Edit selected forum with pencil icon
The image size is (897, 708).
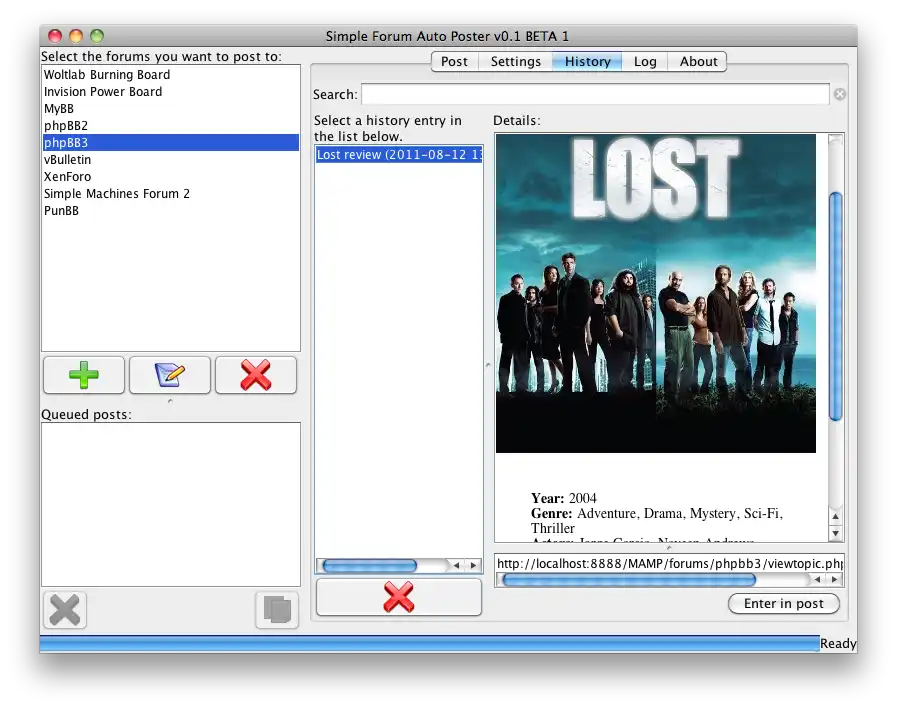point(170,375)
